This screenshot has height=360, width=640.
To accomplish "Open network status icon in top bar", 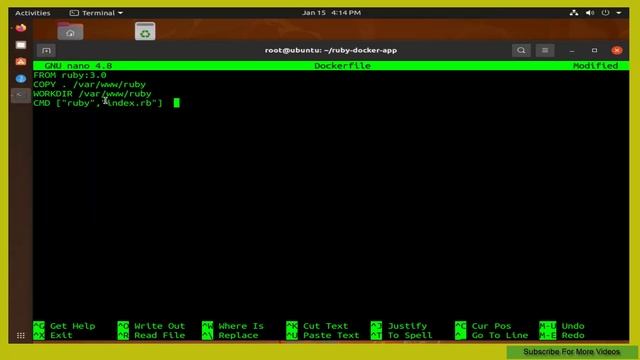I will pos(574,13).
